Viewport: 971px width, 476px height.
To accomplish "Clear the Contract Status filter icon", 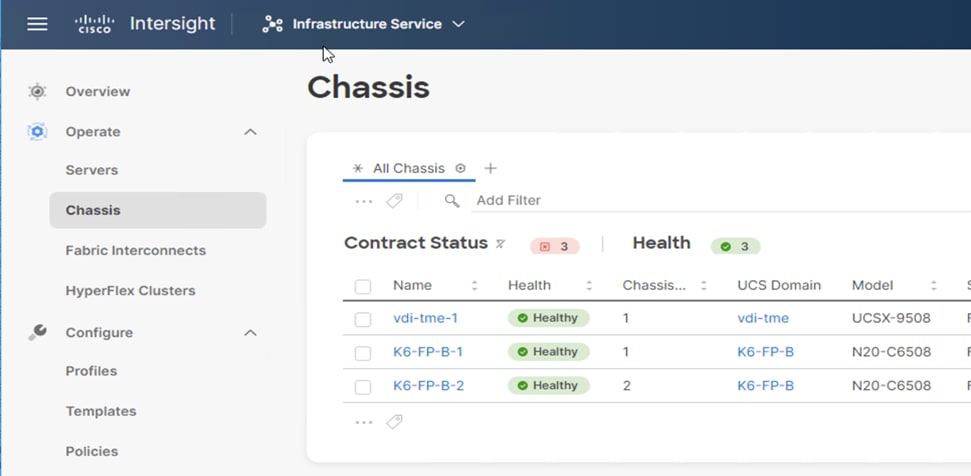I will click(500, 244).
